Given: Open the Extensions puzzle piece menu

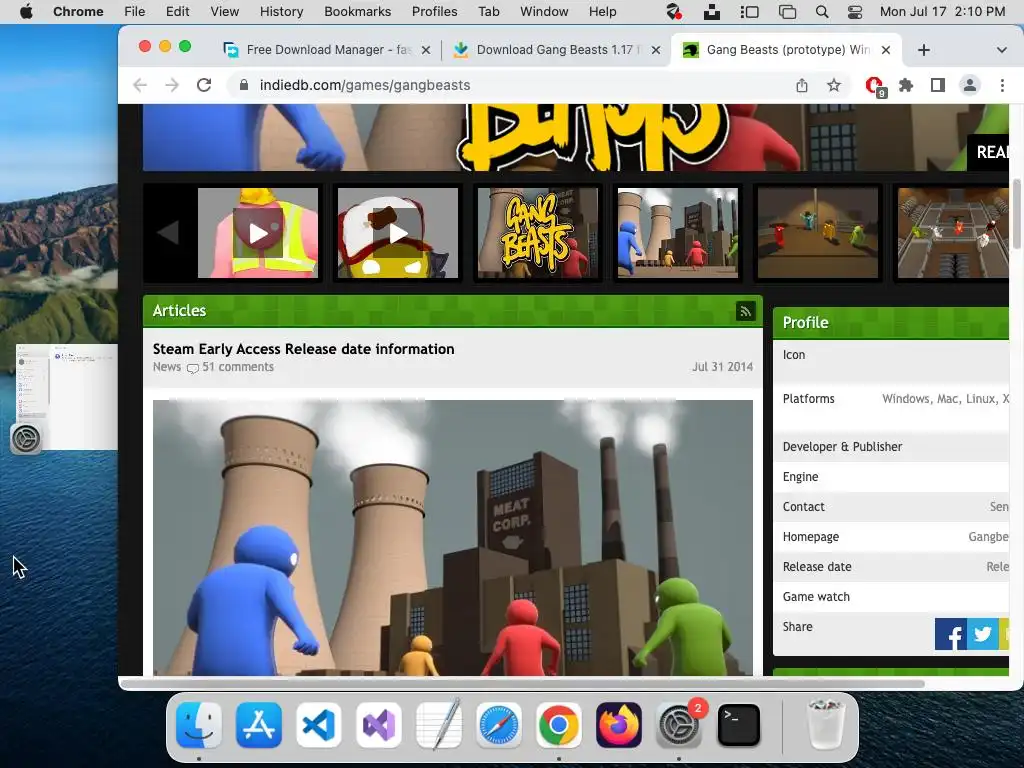Looking at the screenshot, I should pyautogui.click(x=906, y=85).
